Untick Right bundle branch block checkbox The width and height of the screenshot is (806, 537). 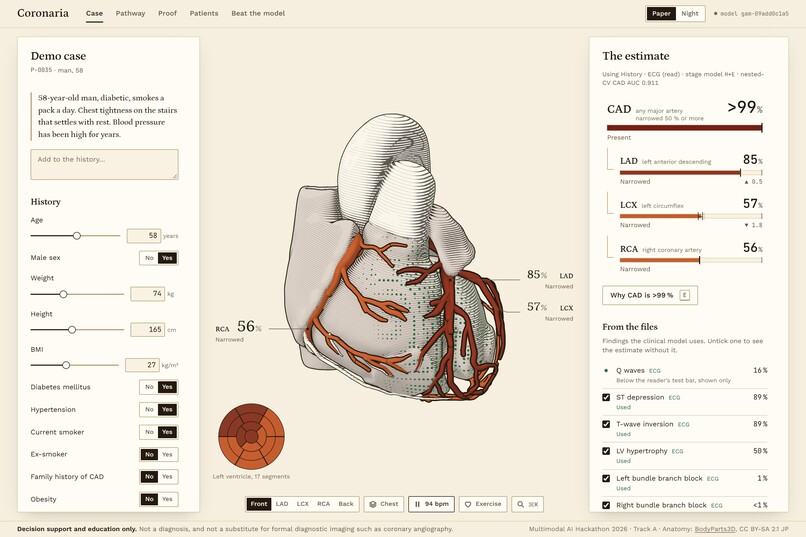pyautogui.click(x=606, y=505)
